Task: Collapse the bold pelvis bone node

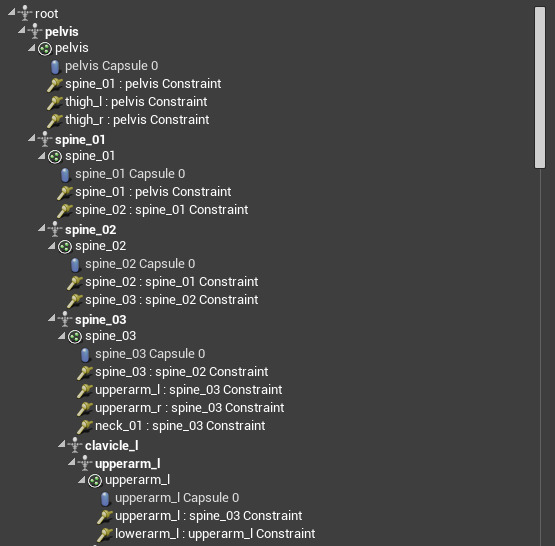Action: (22, 30)
